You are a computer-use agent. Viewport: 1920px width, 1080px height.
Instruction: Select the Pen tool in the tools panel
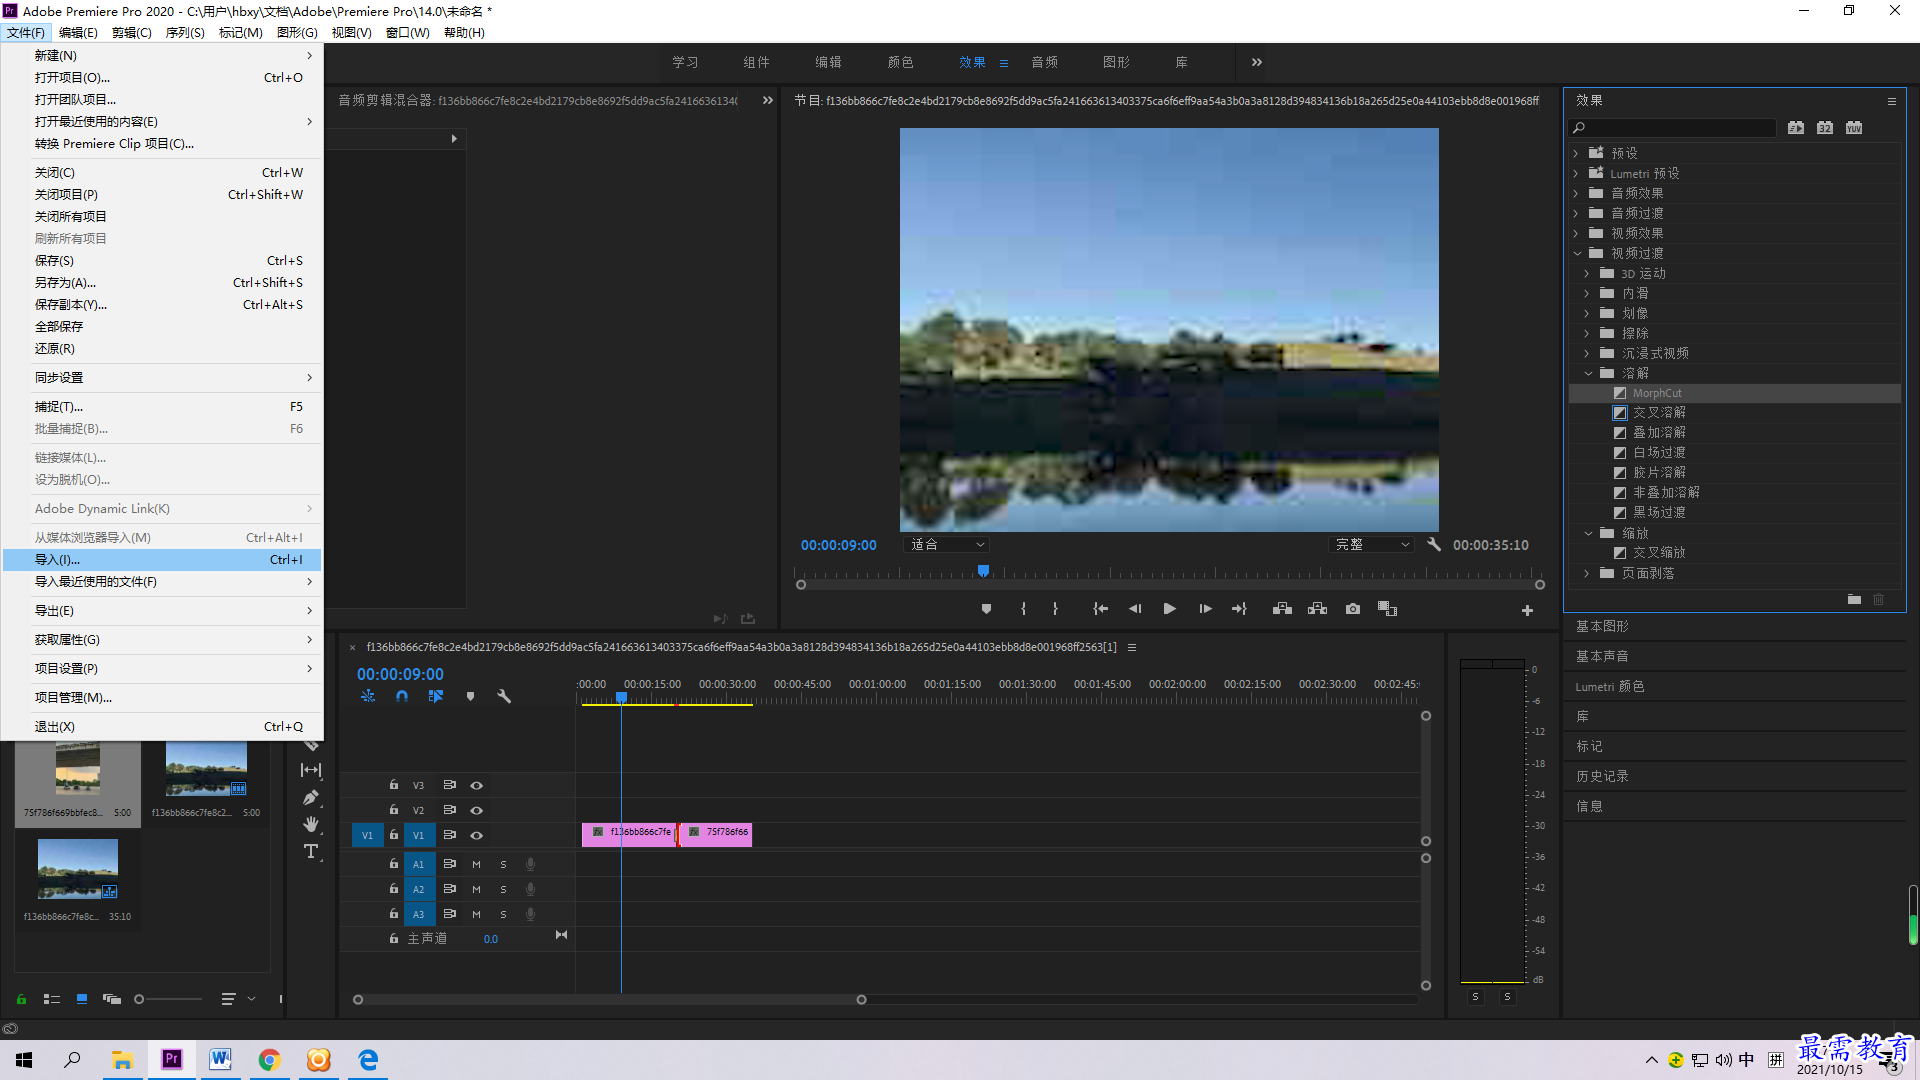click(311, 798)
